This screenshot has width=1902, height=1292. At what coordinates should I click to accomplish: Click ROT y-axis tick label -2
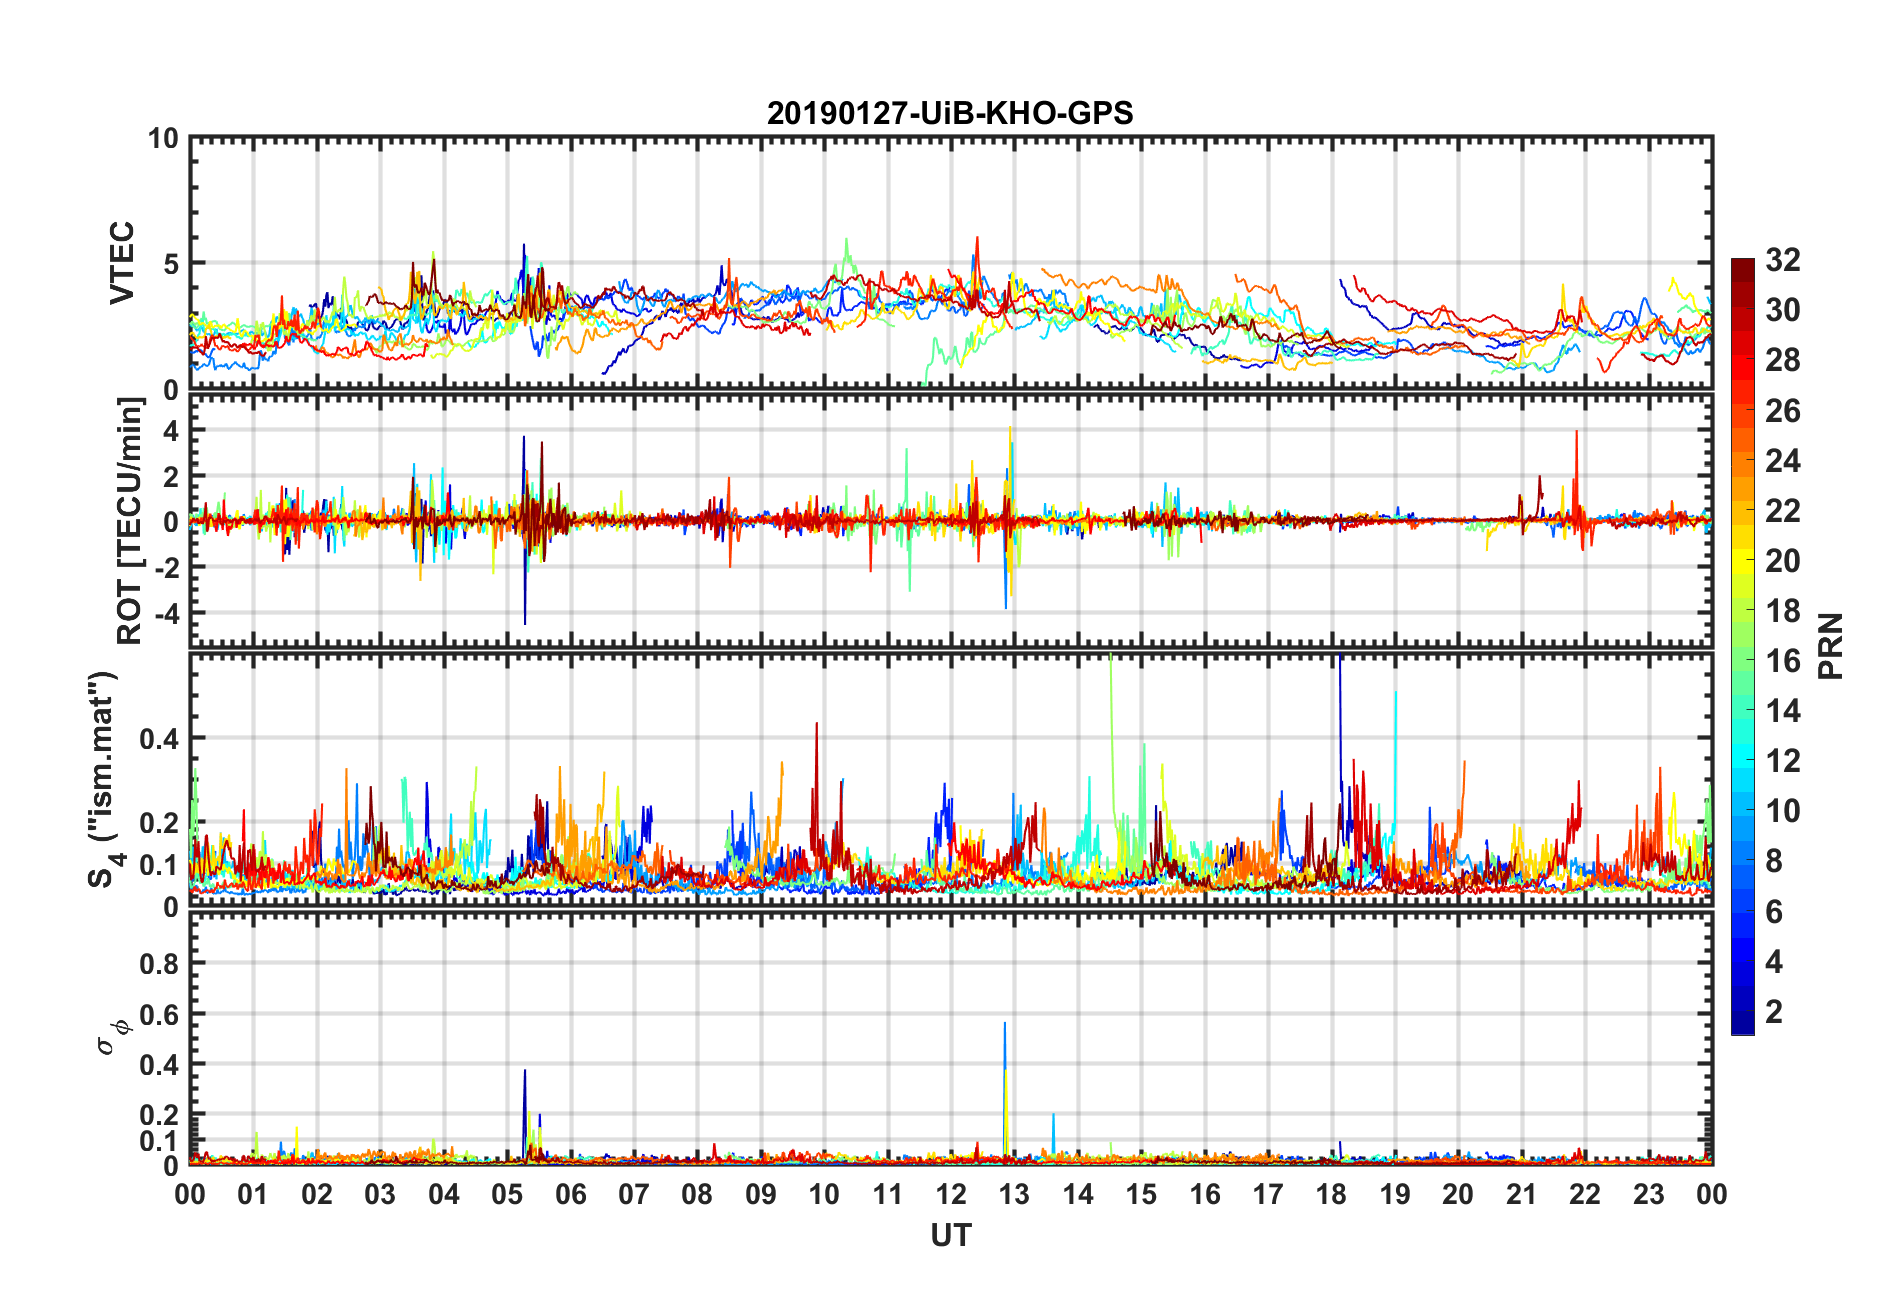click(165, 567)
